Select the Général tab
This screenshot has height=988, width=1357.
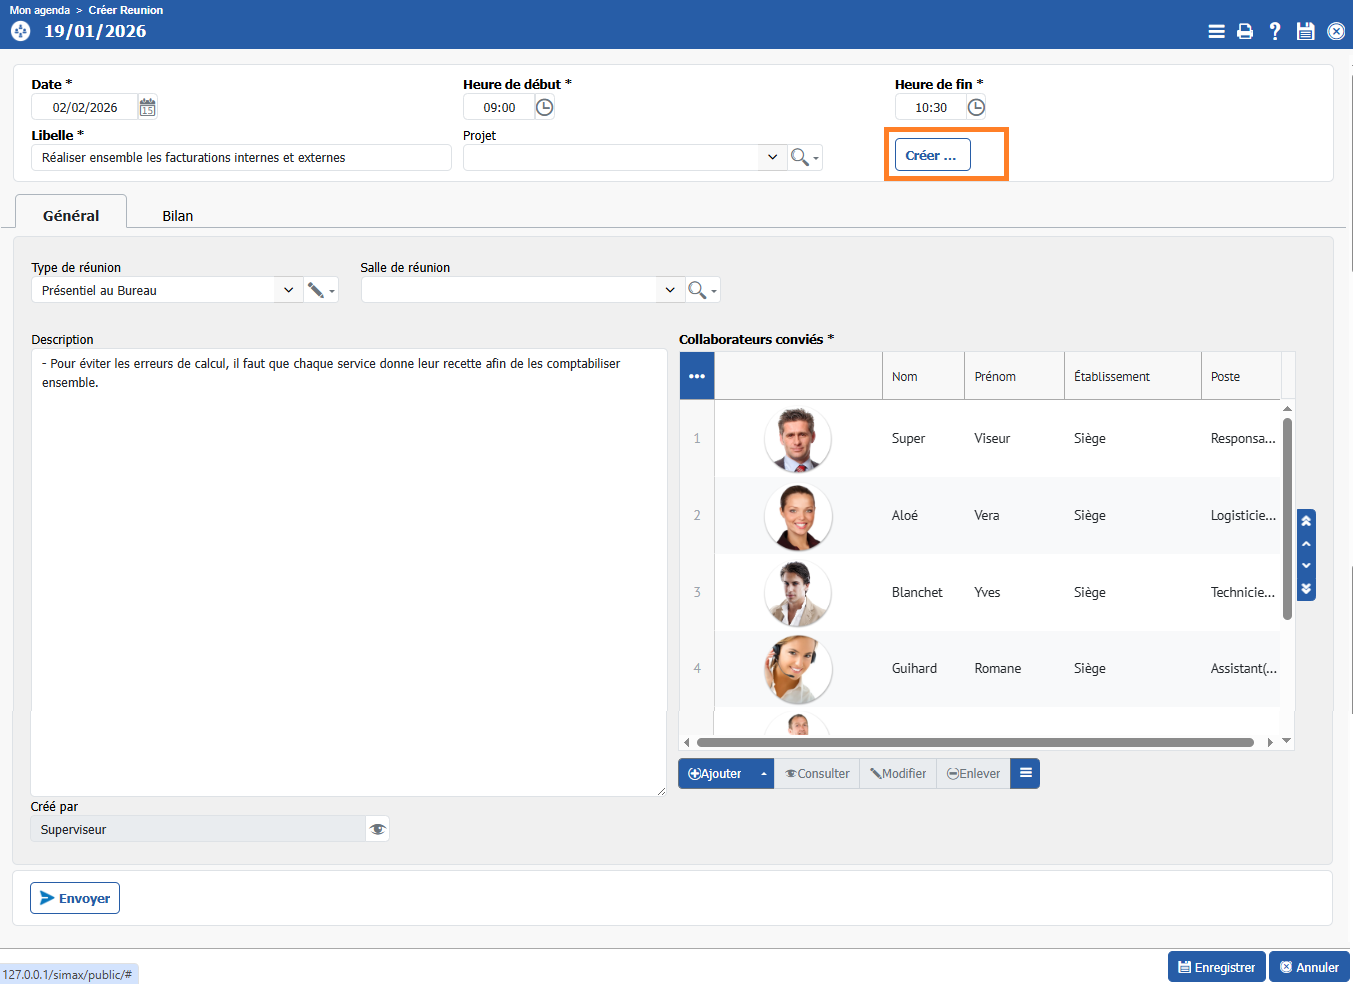coord(71,216)
